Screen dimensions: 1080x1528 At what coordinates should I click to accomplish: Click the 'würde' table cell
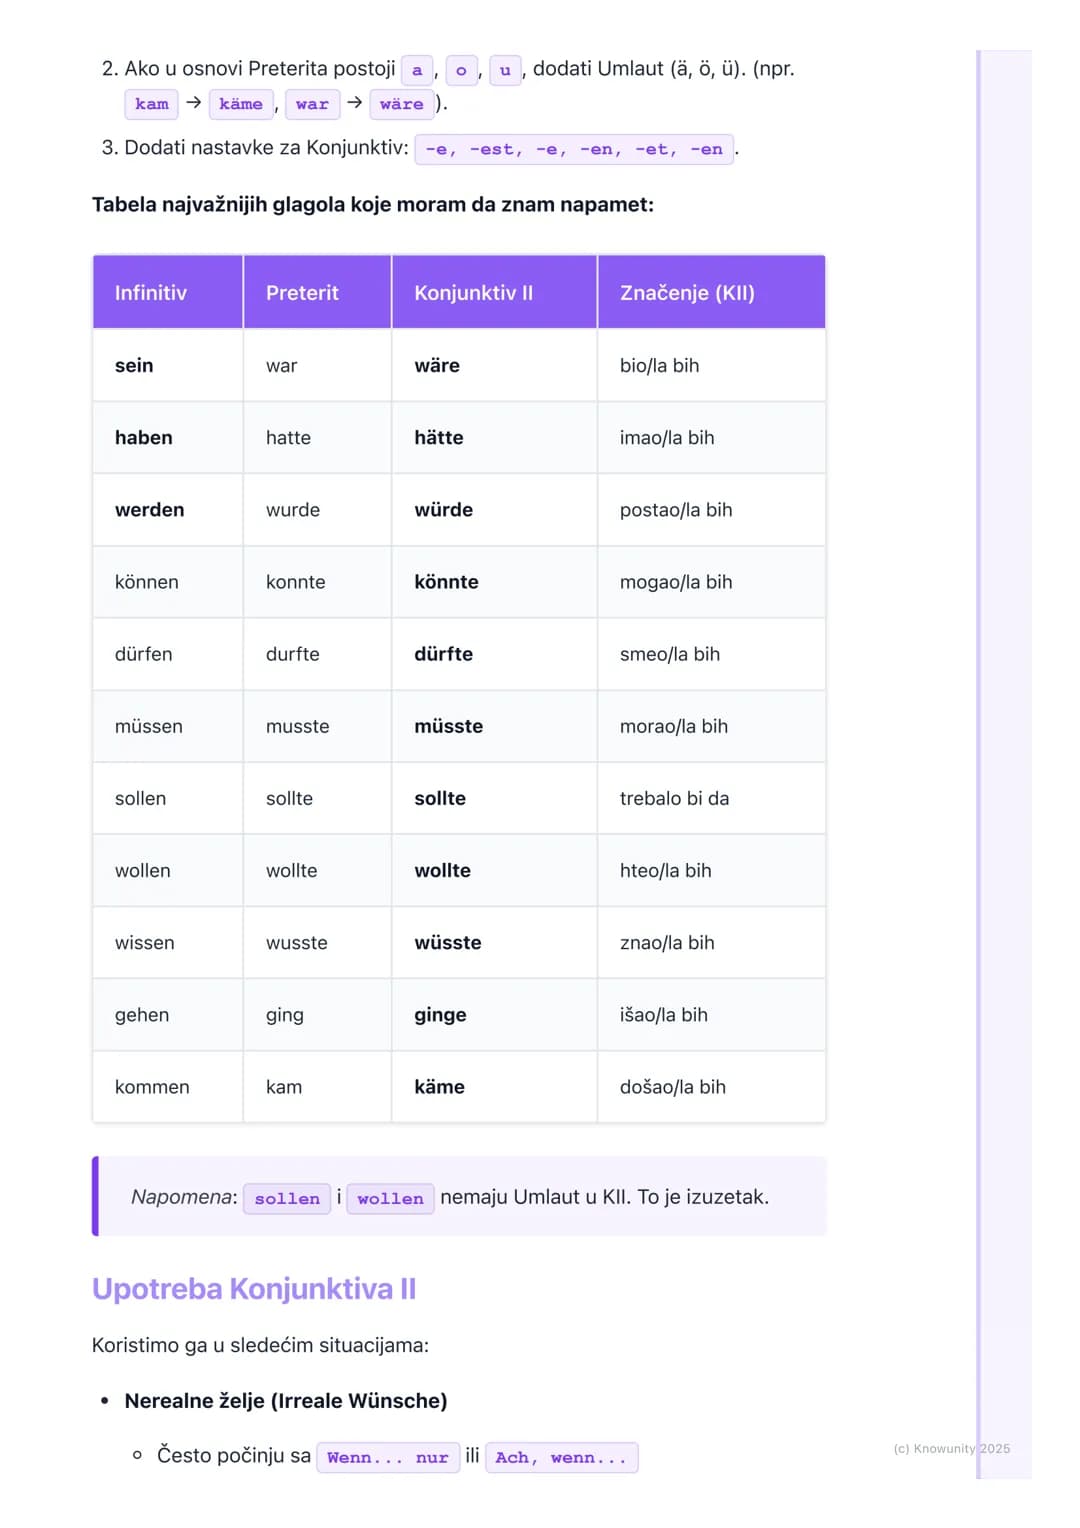(x=494, y=509)
